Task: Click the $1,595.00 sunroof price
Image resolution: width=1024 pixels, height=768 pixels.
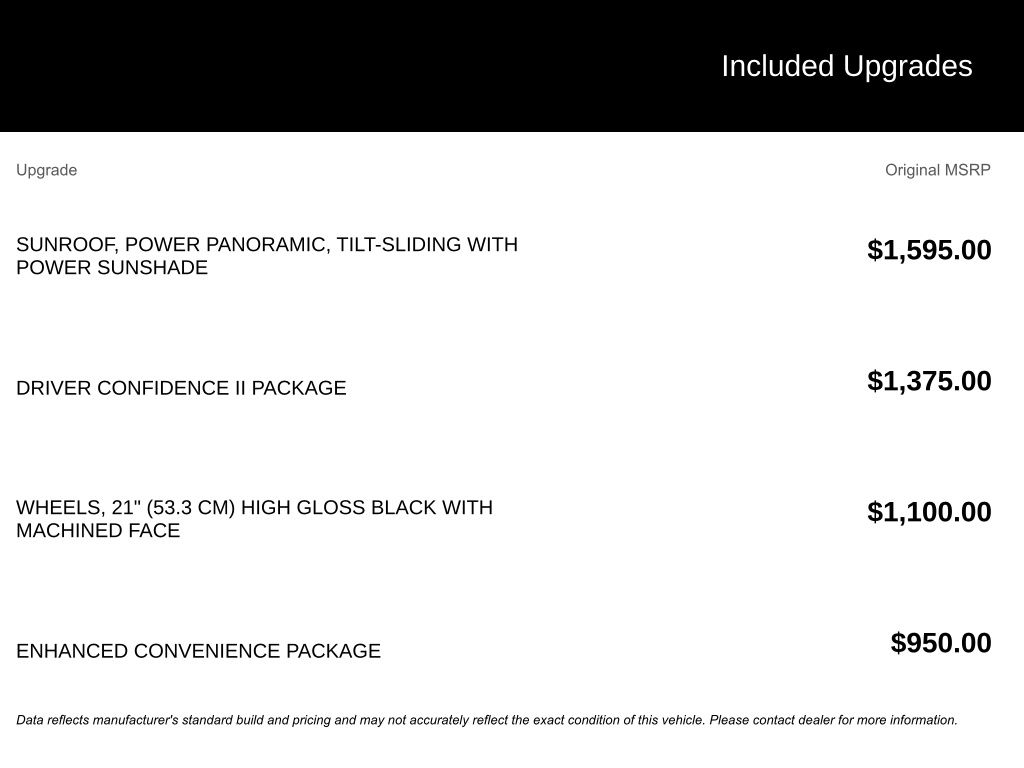Action: pyautogui.click(x=929, y=250)
